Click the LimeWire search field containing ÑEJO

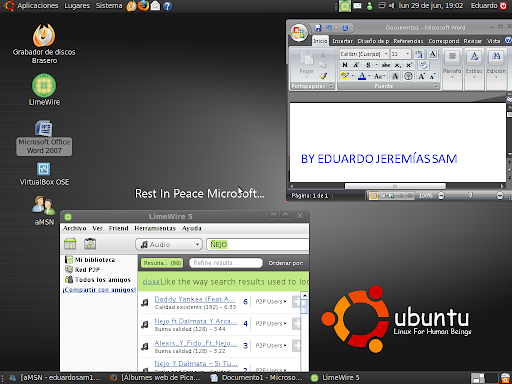pyautogui.click(x=257, y=245)
